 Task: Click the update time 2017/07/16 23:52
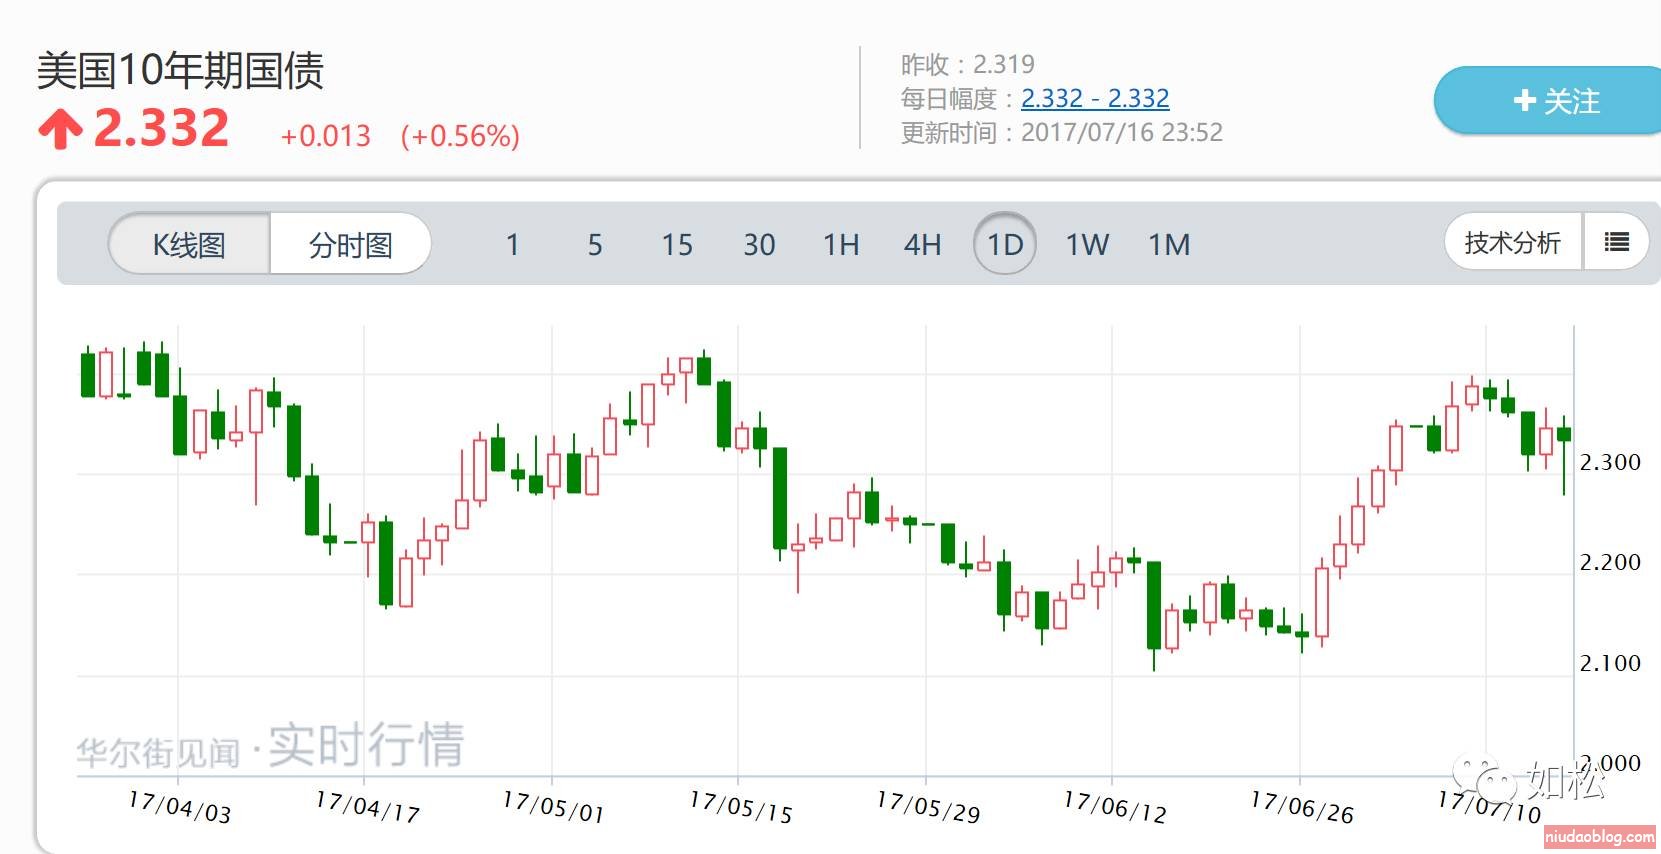coord(1122,132)
